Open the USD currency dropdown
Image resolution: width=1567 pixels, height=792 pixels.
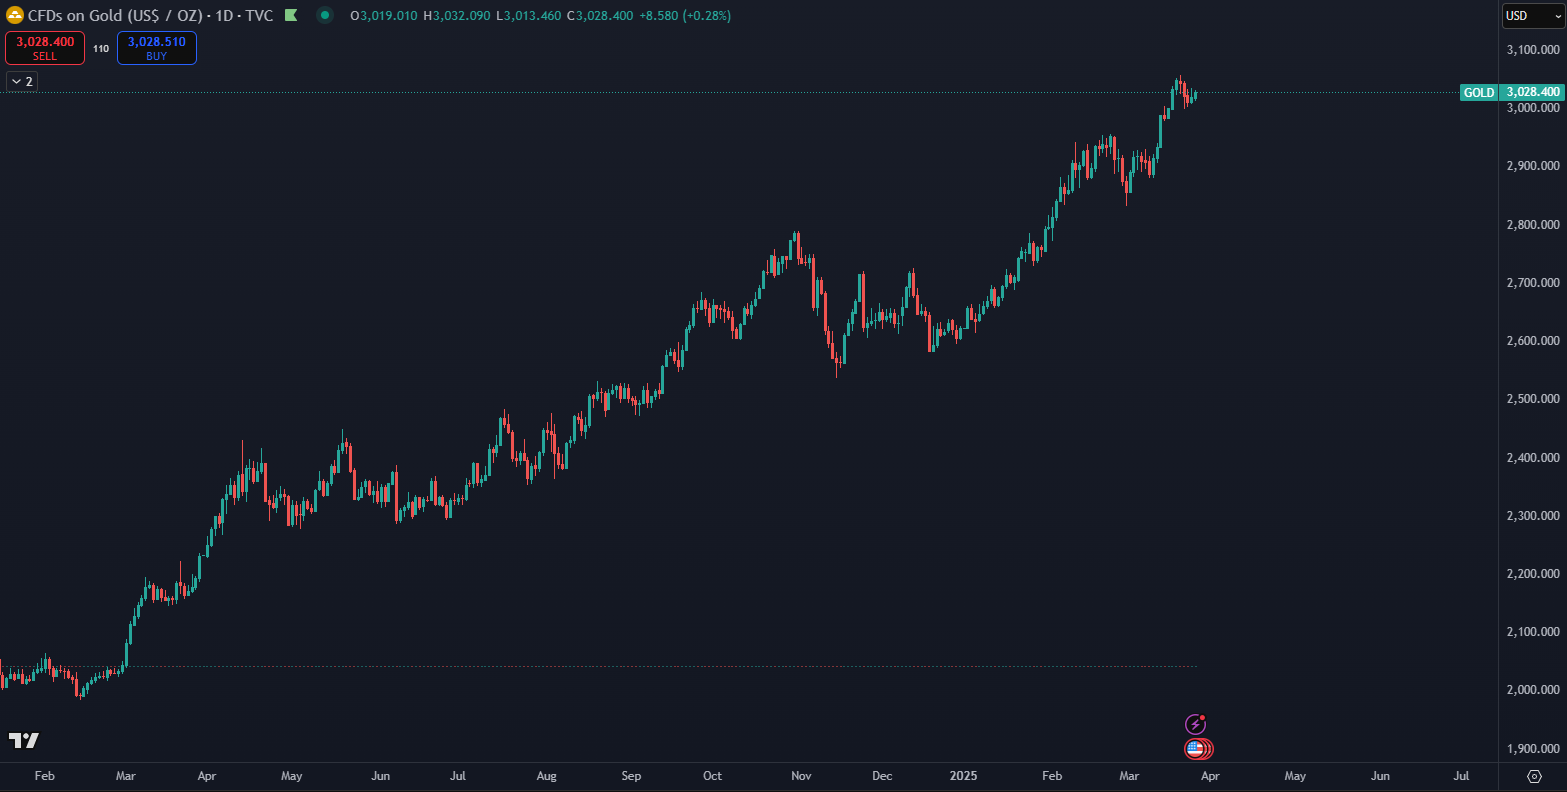(1533, 16)
